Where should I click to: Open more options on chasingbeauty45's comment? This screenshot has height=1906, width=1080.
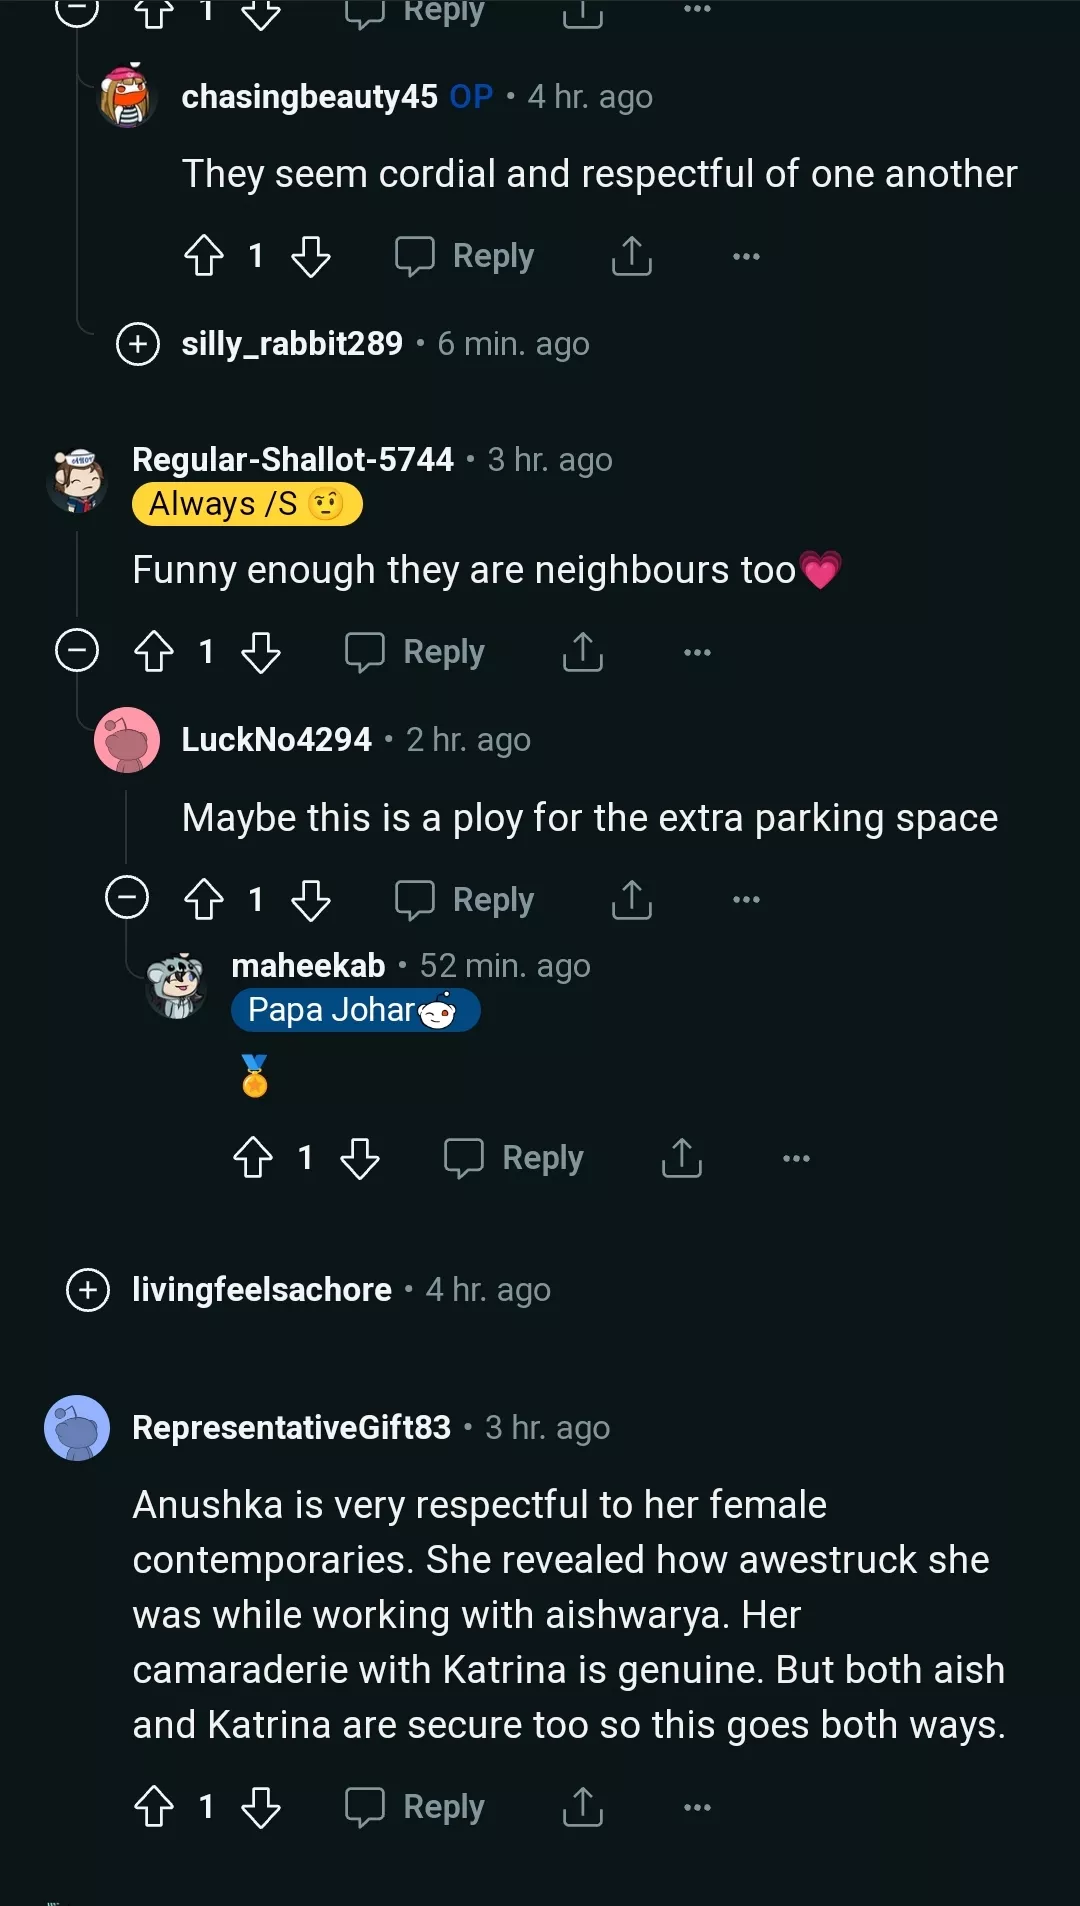(746, 256)
